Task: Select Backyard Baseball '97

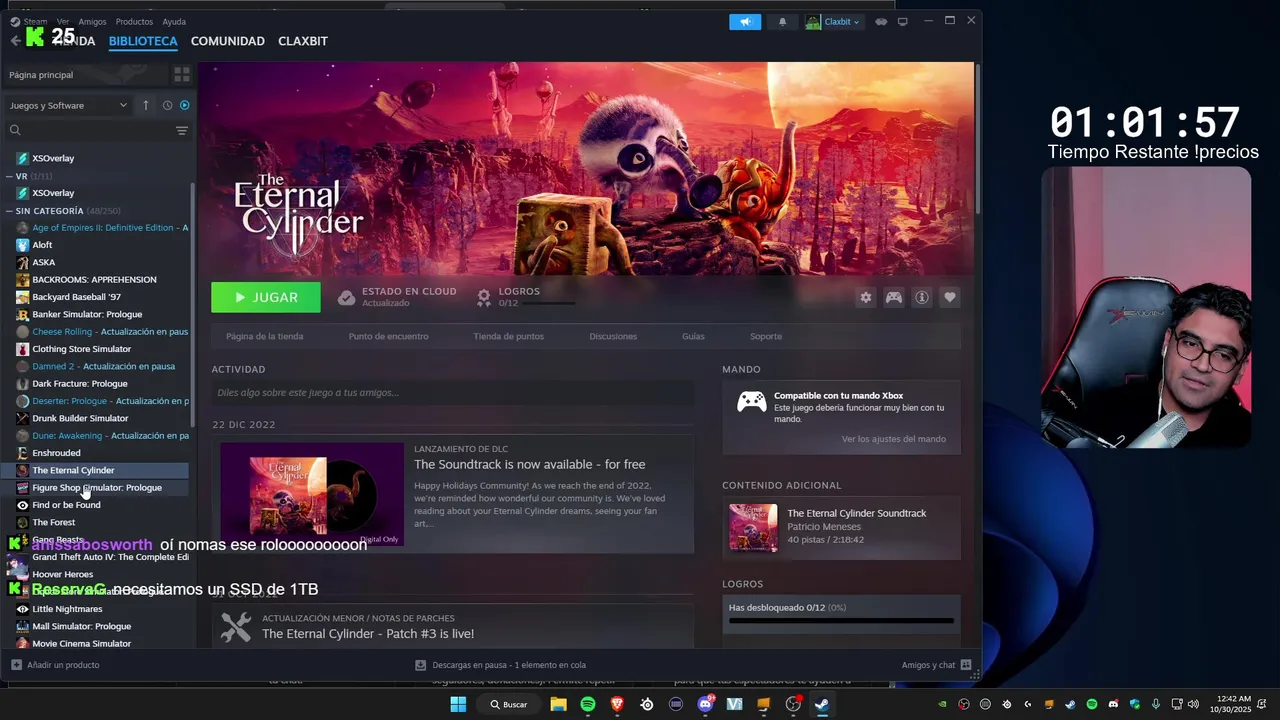Action: (76, 297)
